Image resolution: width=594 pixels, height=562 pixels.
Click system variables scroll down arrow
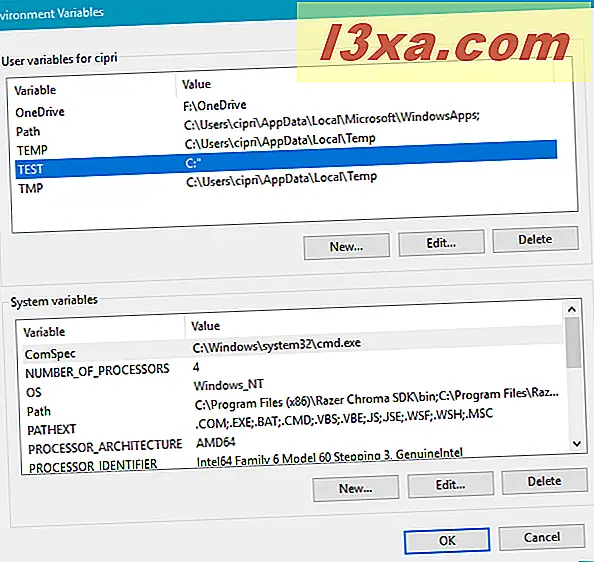pyautogui.click(x=577, y=443)
